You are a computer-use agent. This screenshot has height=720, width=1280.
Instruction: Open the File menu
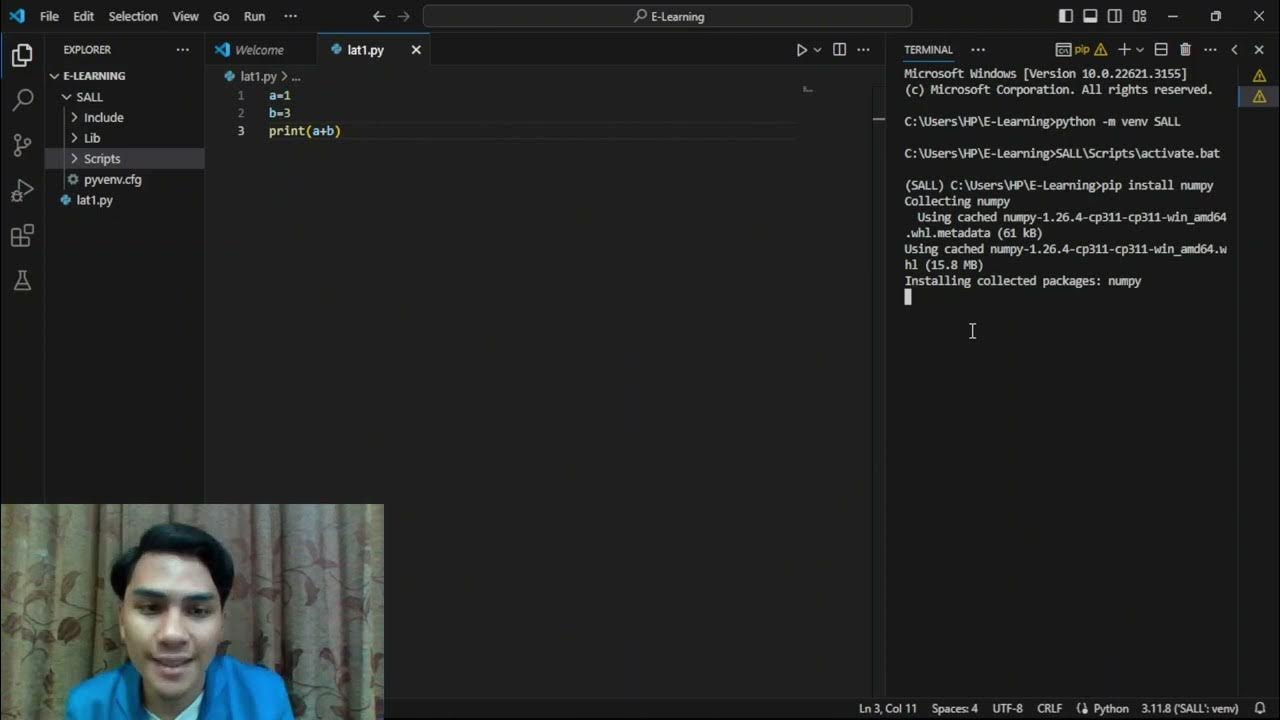(49, 16)
